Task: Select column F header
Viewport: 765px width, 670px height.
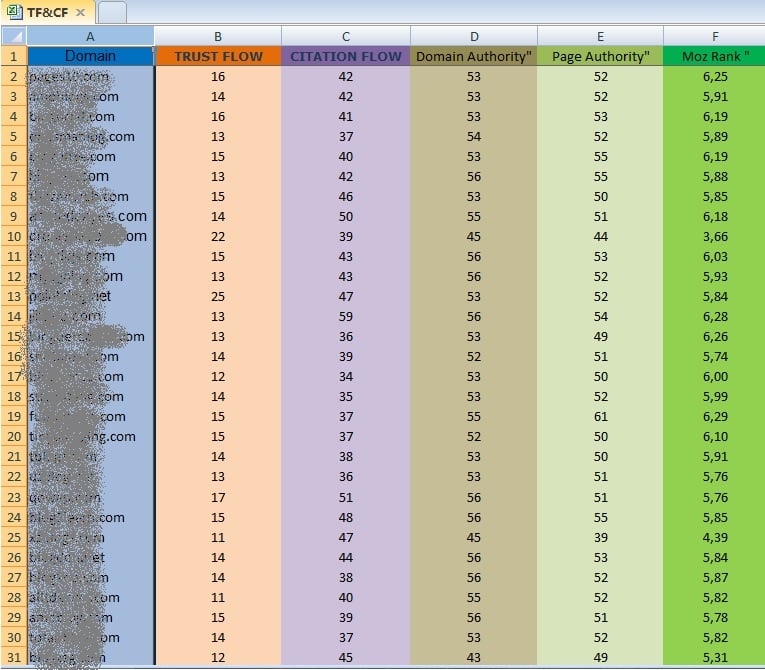Action: (x=714, y=36)
